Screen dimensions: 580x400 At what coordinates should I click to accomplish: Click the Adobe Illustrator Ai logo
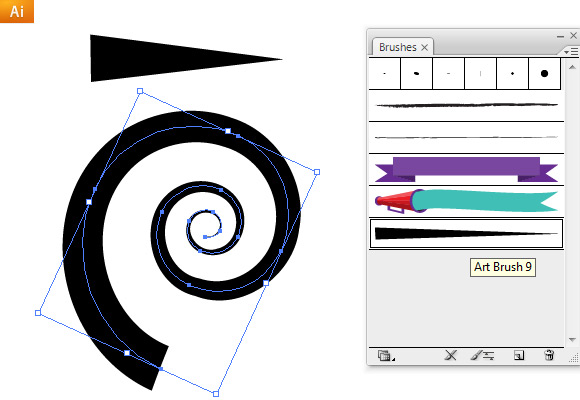pyautogui.click(x=17, y=11)
